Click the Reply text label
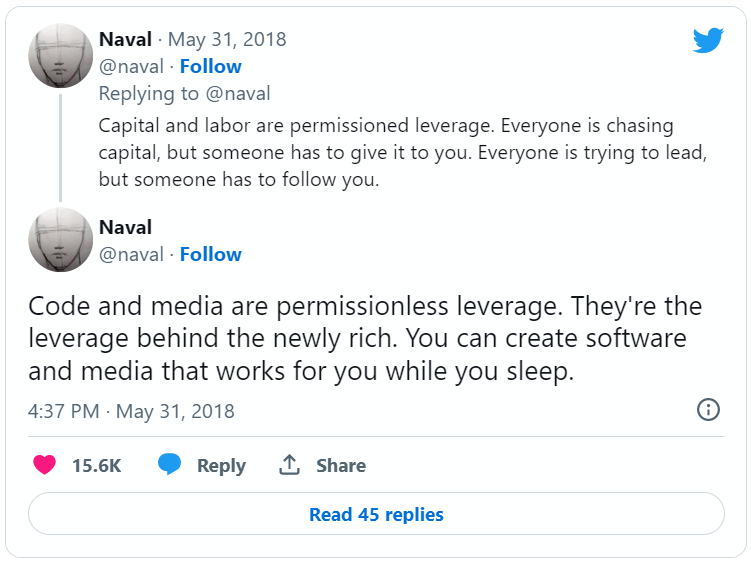Viewport: 751px width, 562px height. [221, 465]
